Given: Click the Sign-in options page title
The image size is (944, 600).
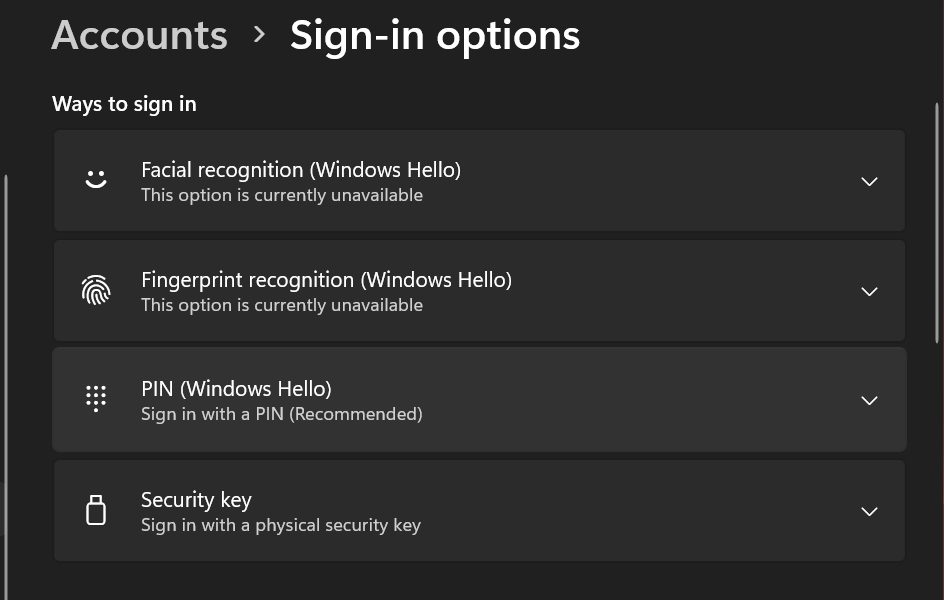Looking at the screenshot, I should coord(435,35).
